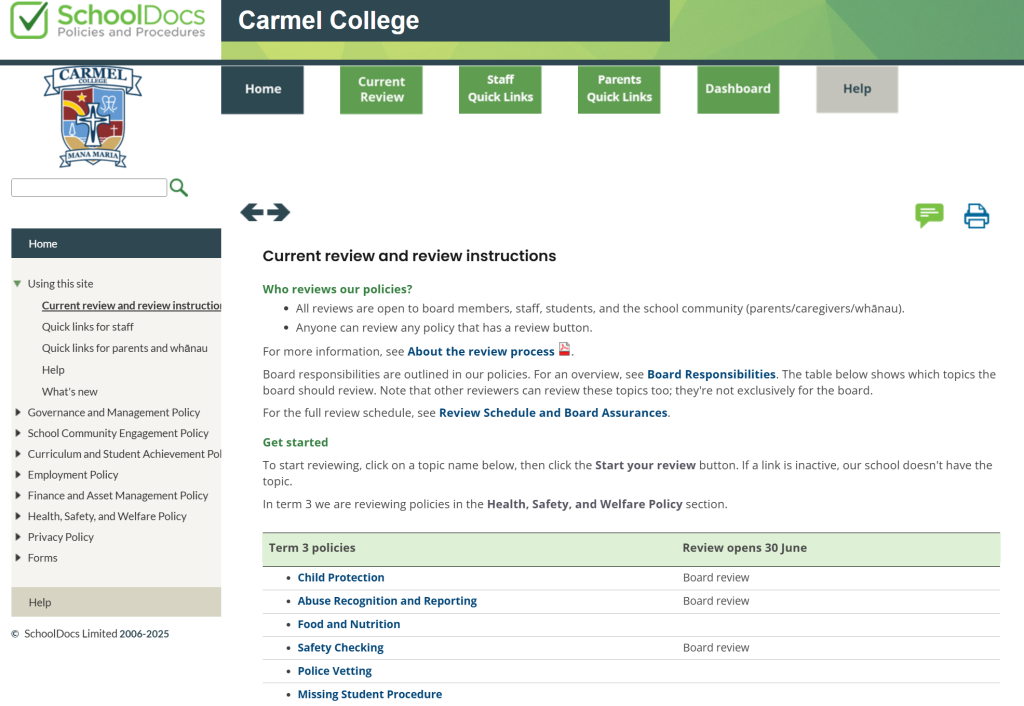Open the feedback comment icon
Screen dimensions: 1024x706
tap(929, 215)
